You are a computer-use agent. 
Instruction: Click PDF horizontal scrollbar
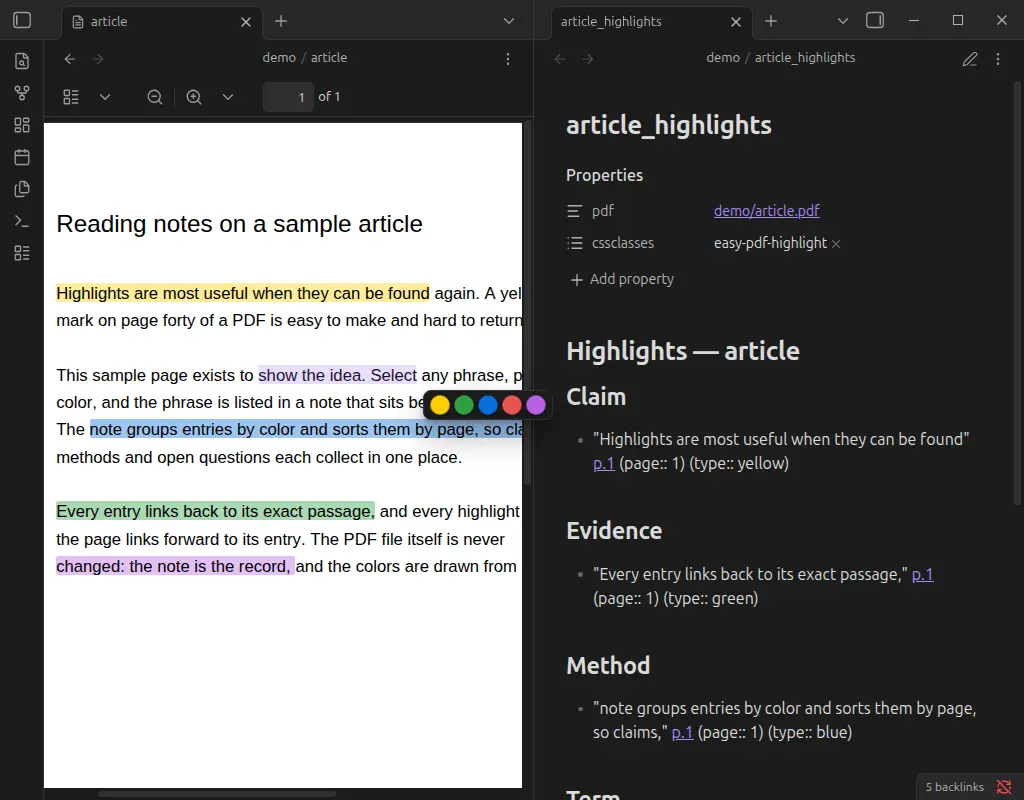coord(217,794)
